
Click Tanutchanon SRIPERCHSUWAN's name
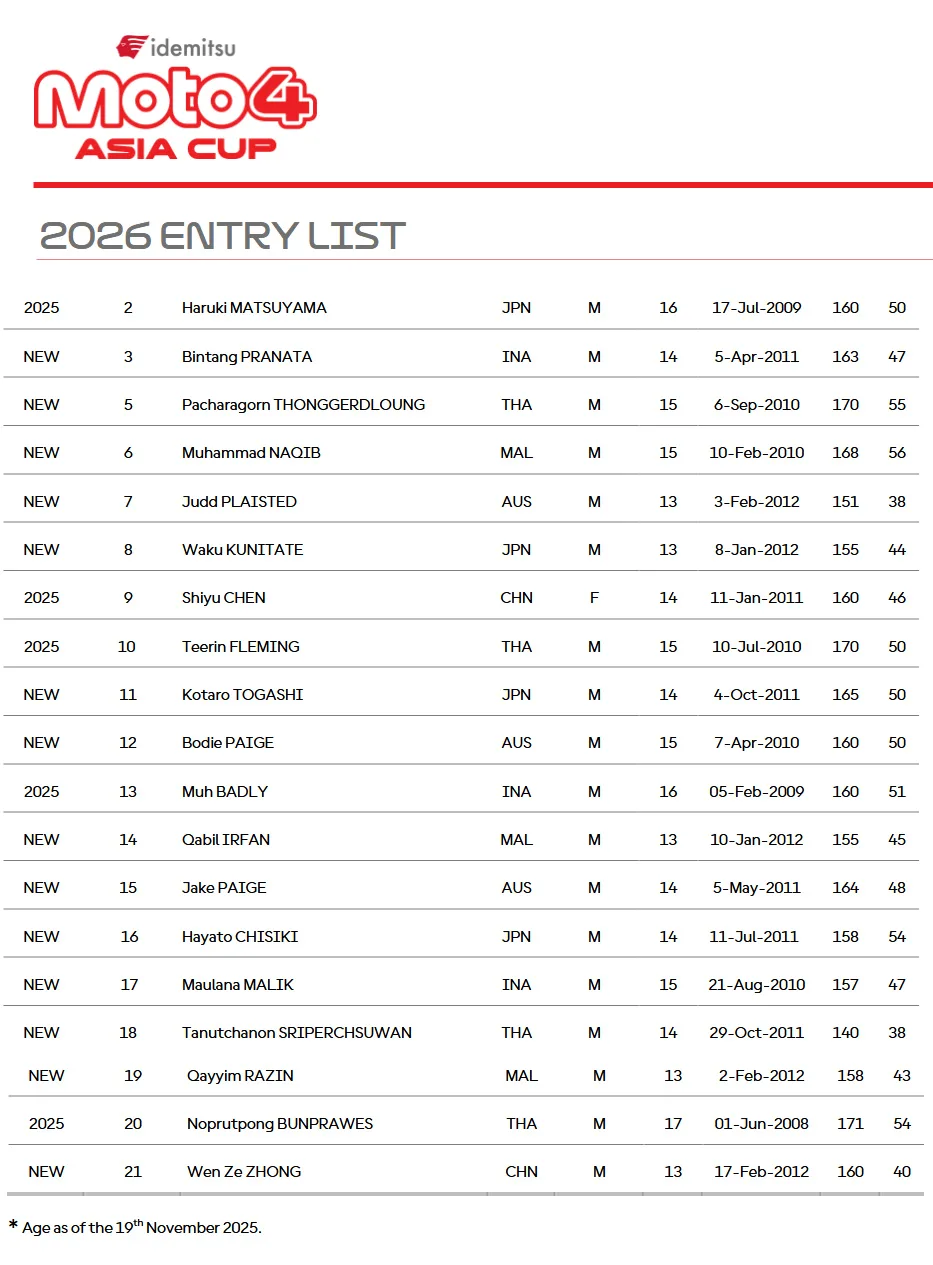click(x=296, y=1033)
